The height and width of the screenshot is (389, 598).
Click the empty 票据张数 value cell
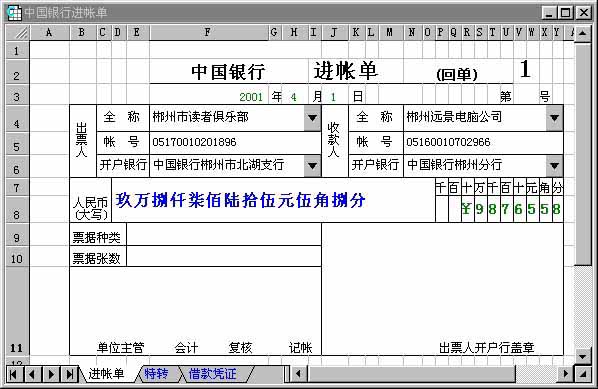[224, 256]
